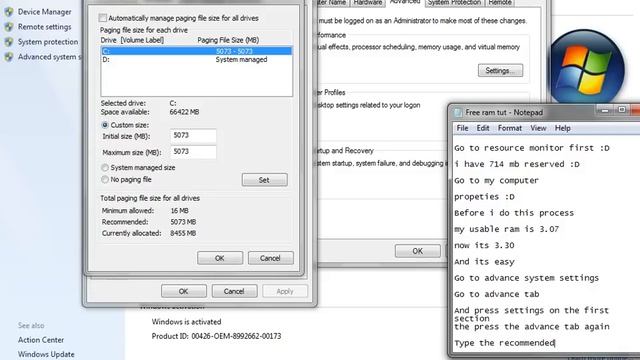The height and width of the screenshot is (360, 640).
Task: Click the Windows logo image
Action: (586, 68)
